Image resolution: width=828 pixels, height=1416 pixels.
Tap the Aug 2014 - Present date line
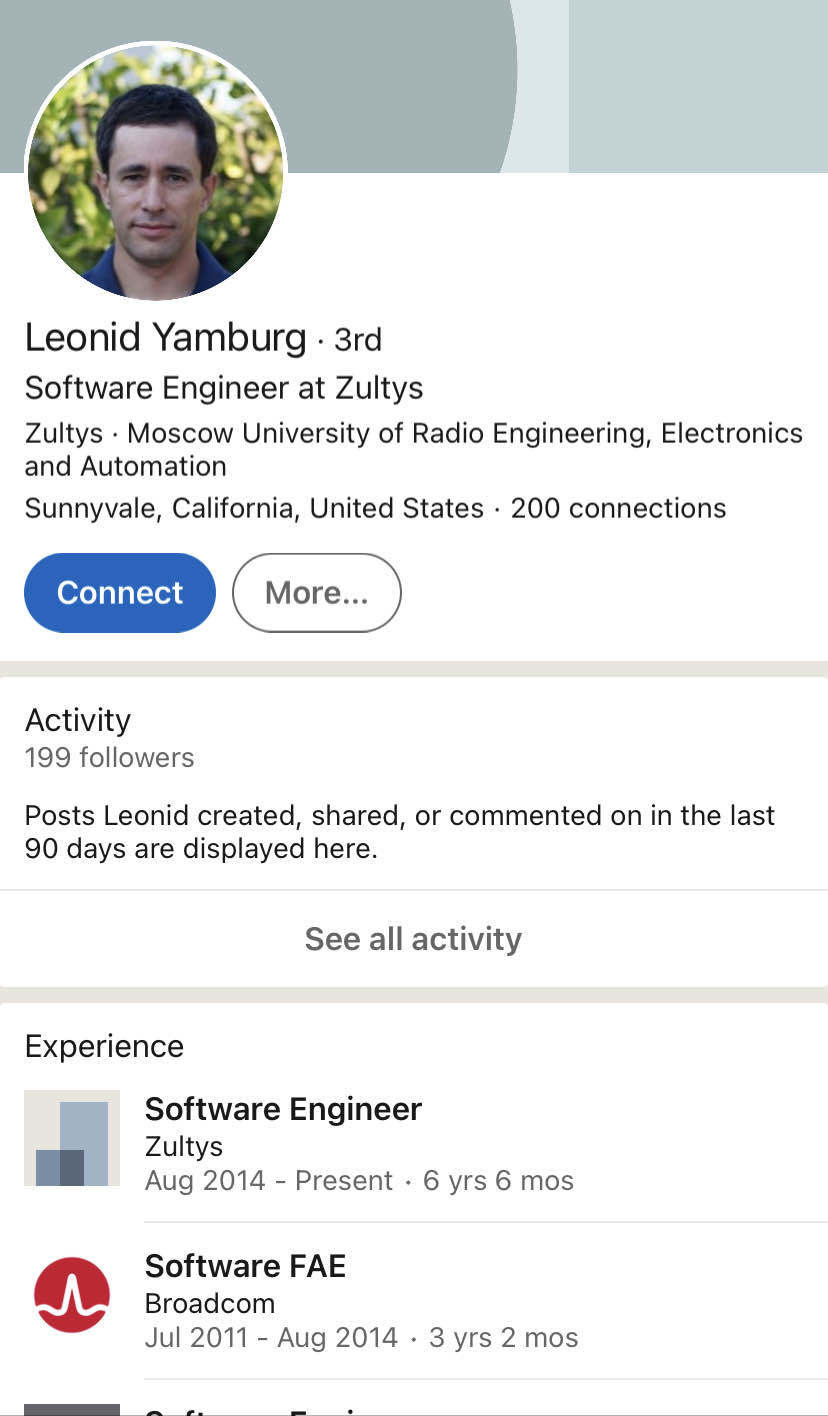point(268,1181)
